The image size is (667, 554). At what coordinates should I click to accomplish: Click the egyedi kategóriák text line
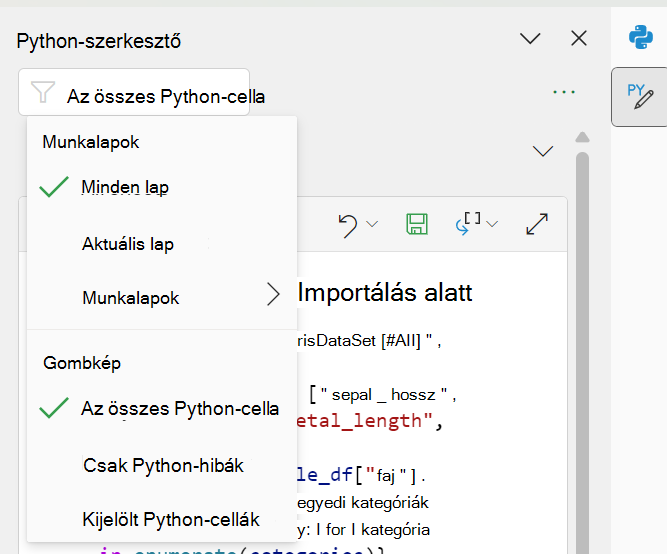click(363, 503)
